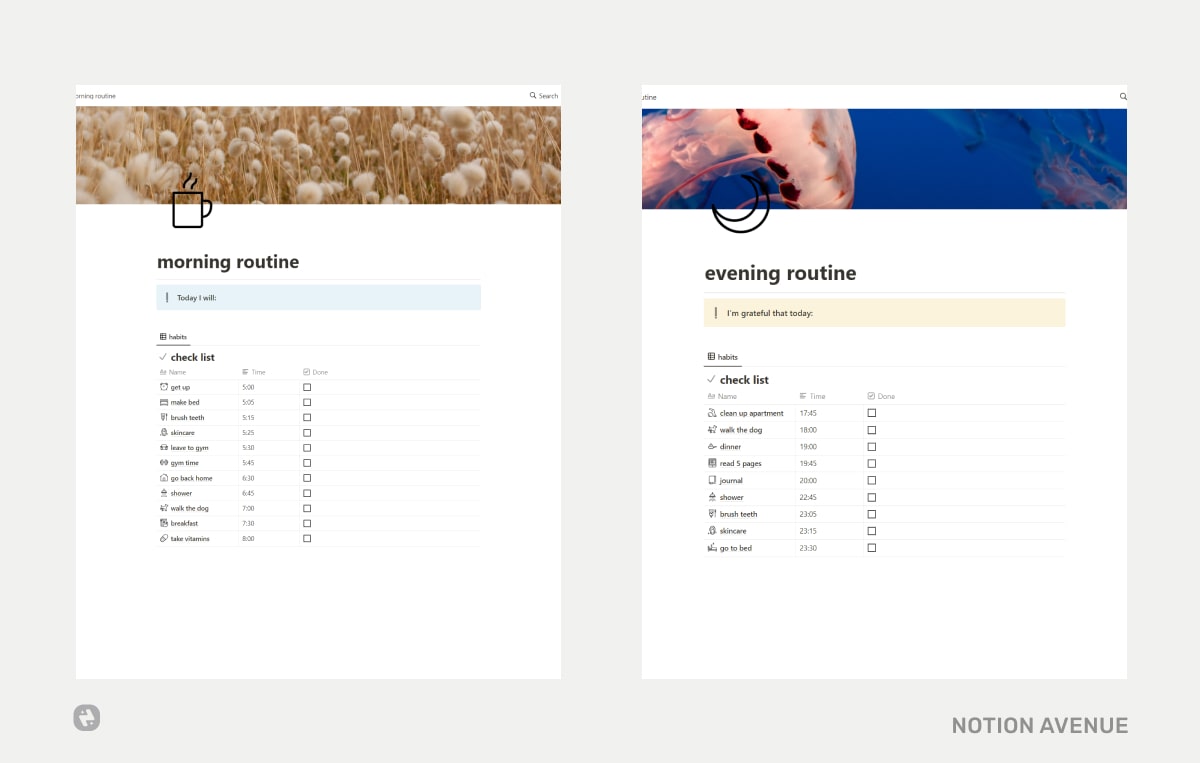Viewport: 1200px width, 763px height.
Task: Click the toothbrush icon next to brush teeth
Action: coord(164,417)
